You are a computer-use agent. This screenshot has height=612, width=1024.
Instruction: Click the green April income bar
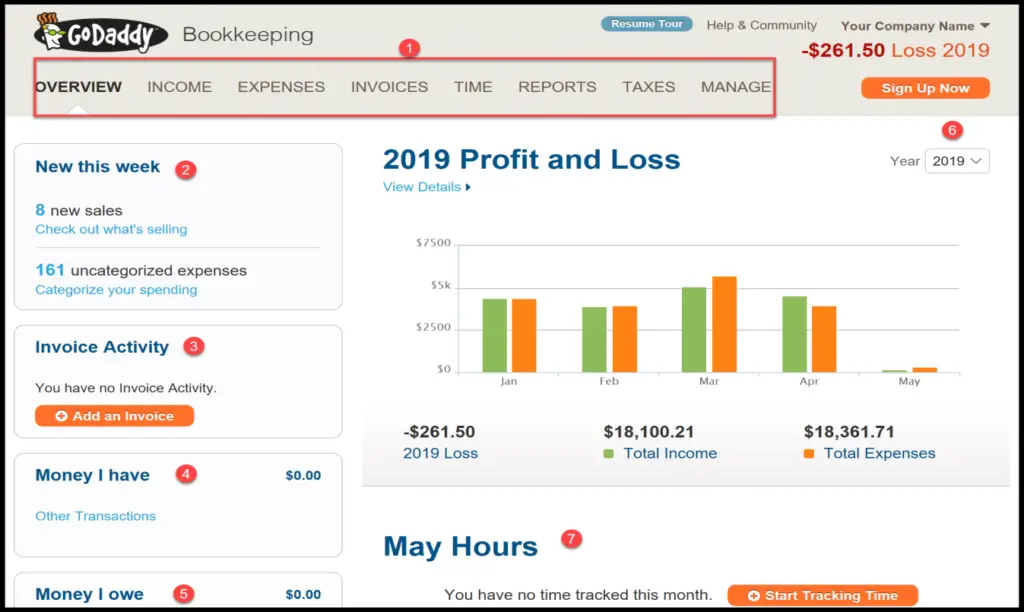point(794,334)
